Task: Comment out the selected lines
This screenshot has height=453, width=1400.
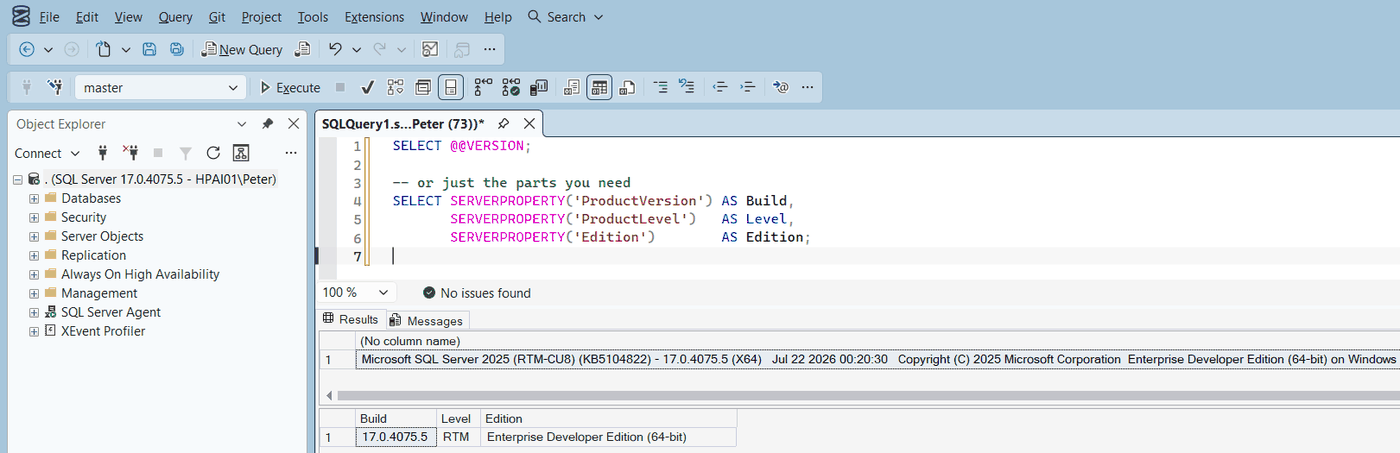Action: (x=660, y=87)
